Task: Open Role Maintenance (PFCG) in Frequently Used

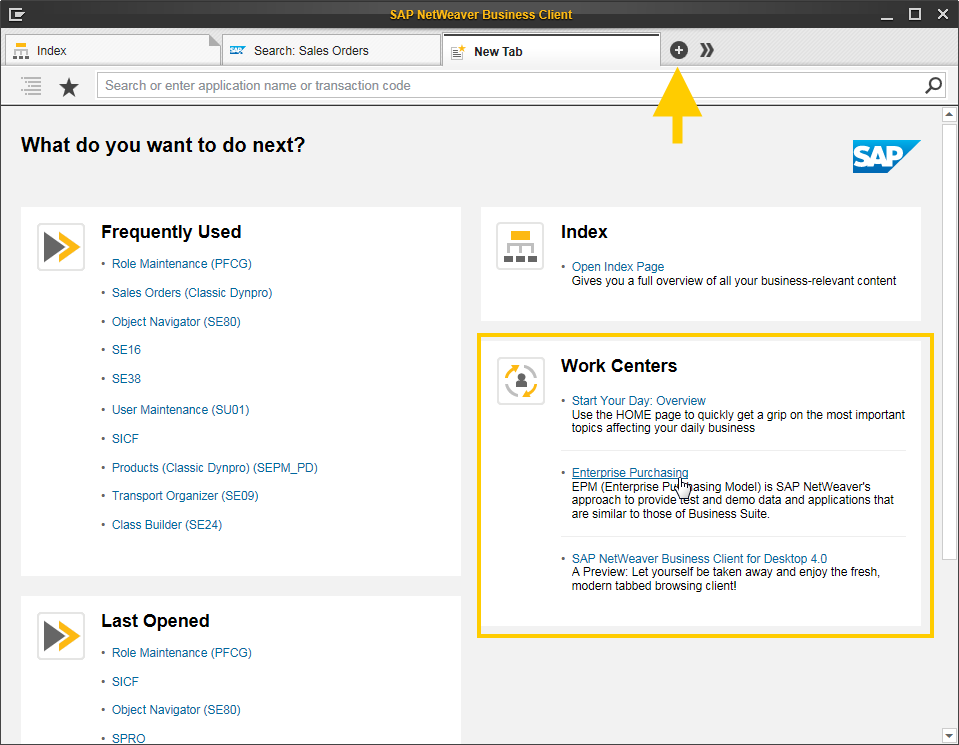Action: point(181,264)
